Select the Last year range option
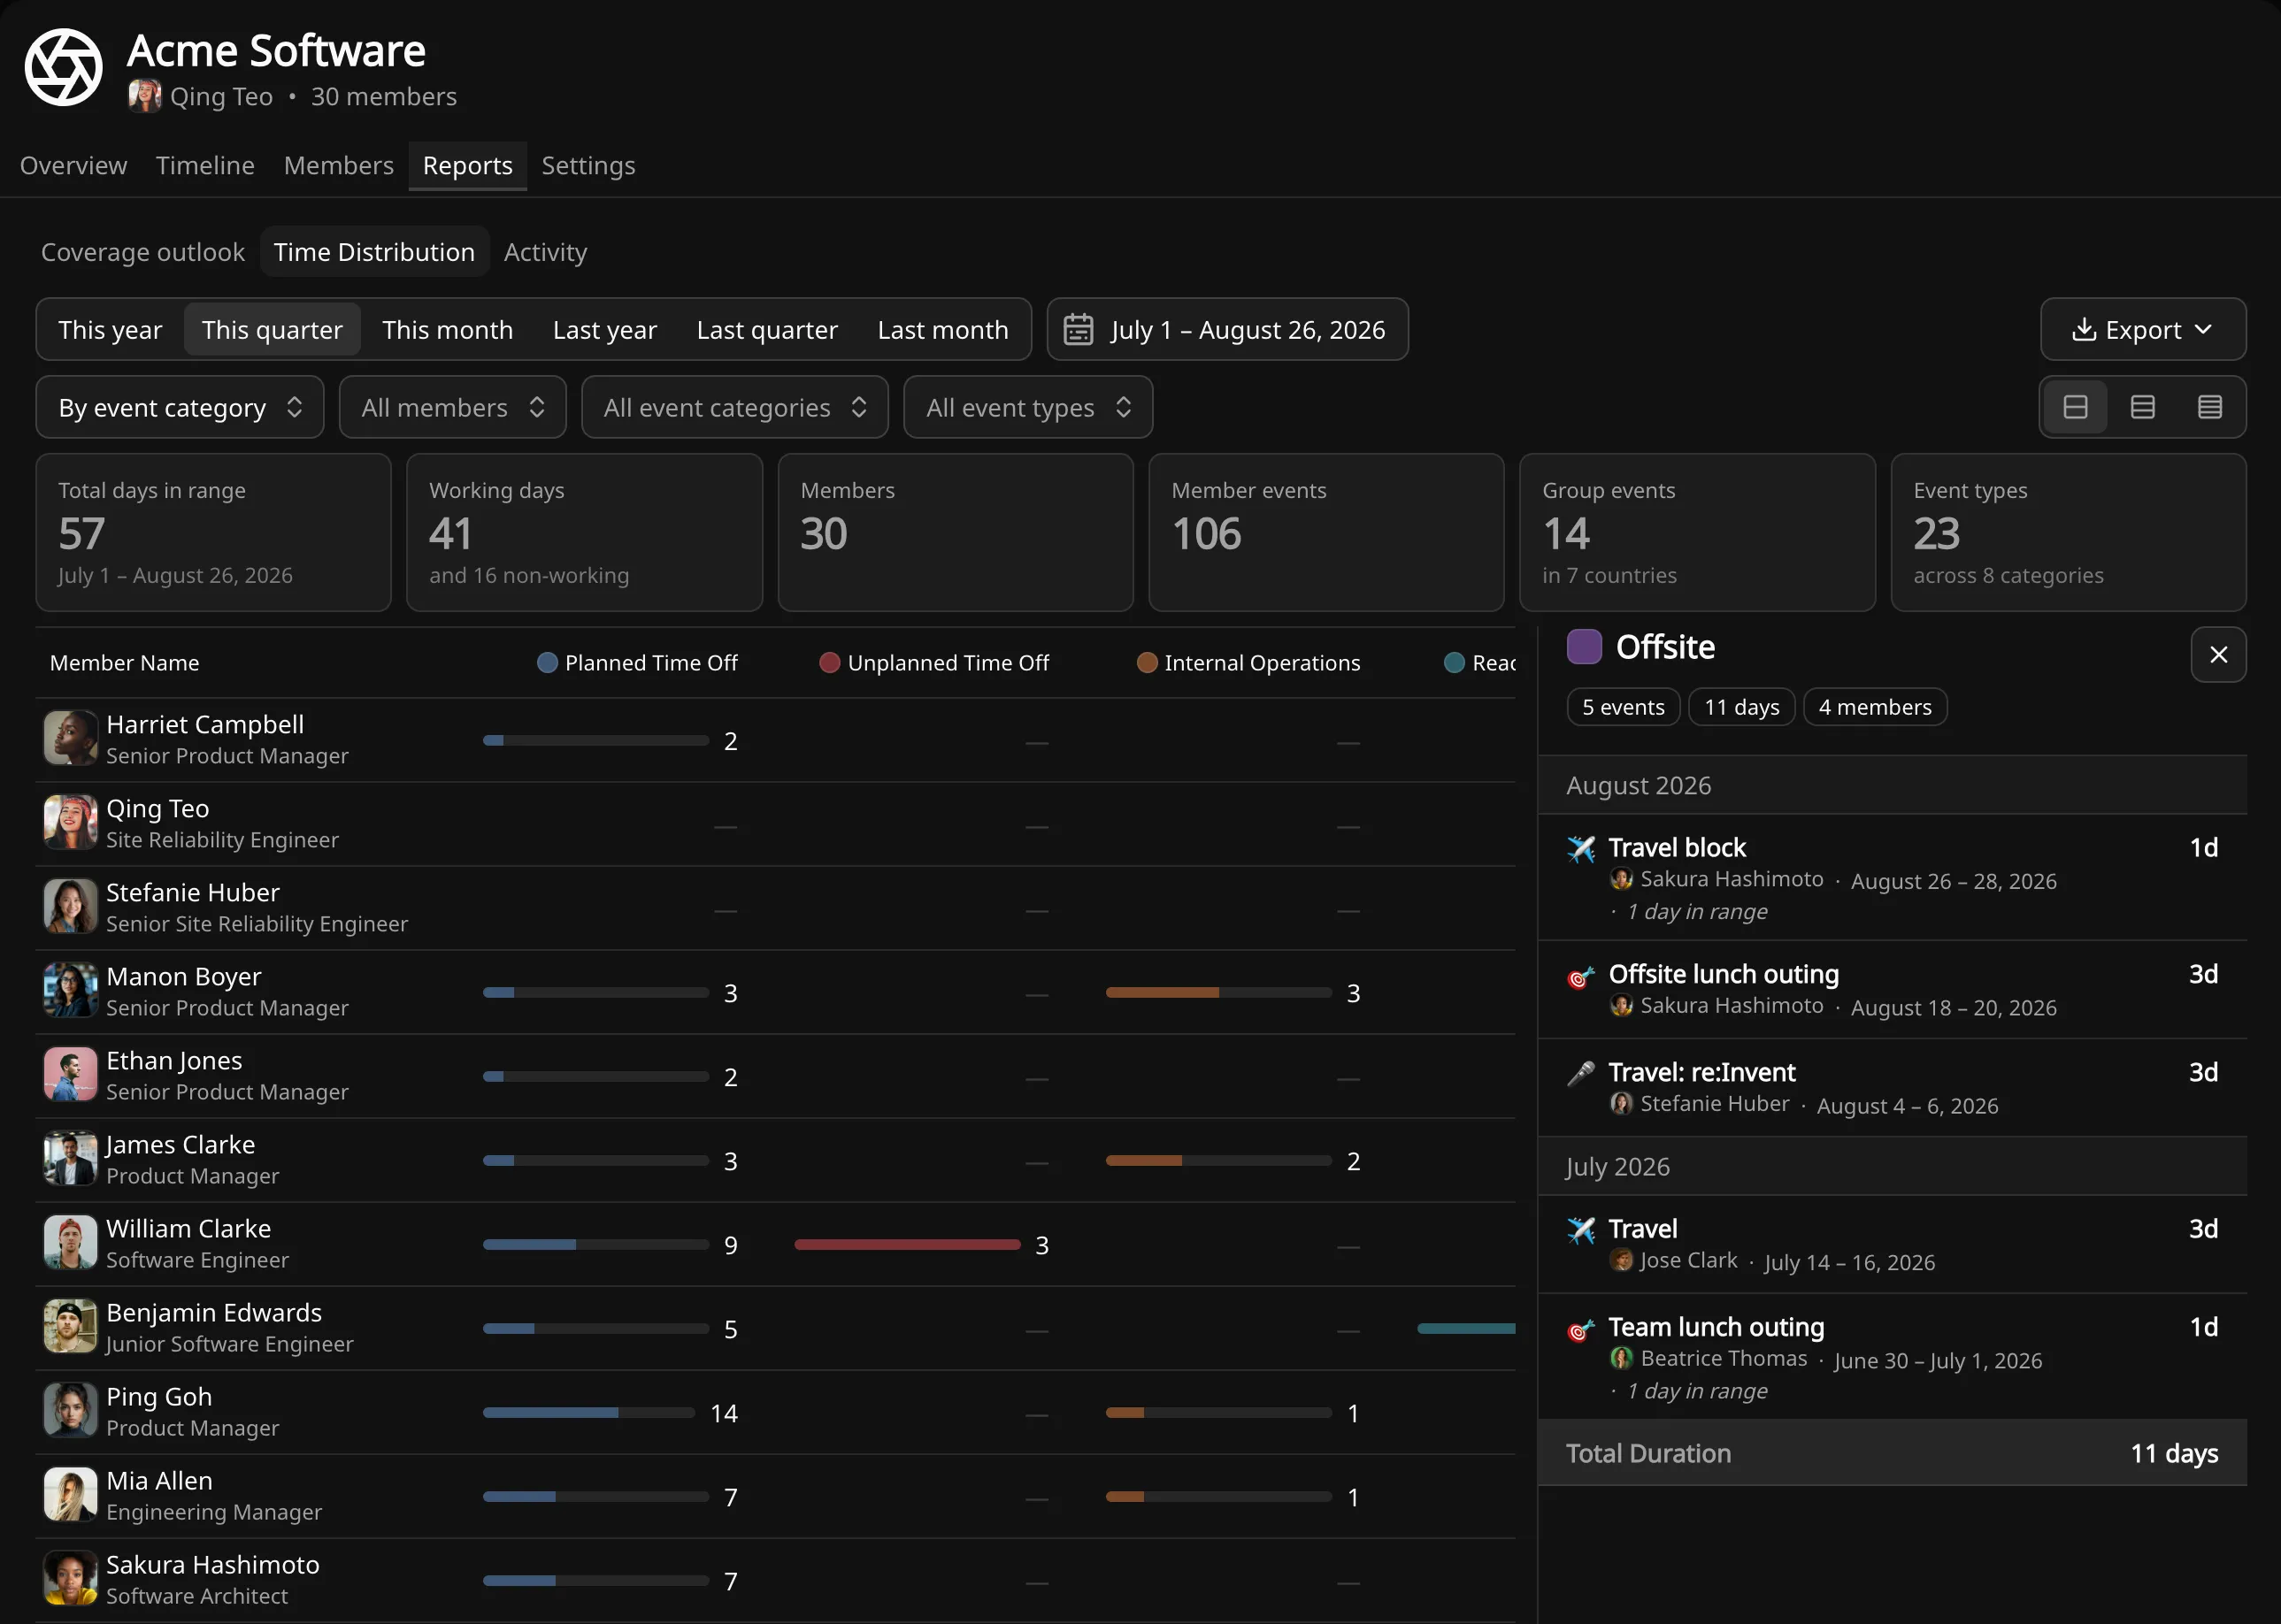 click(x=605, y=329)
